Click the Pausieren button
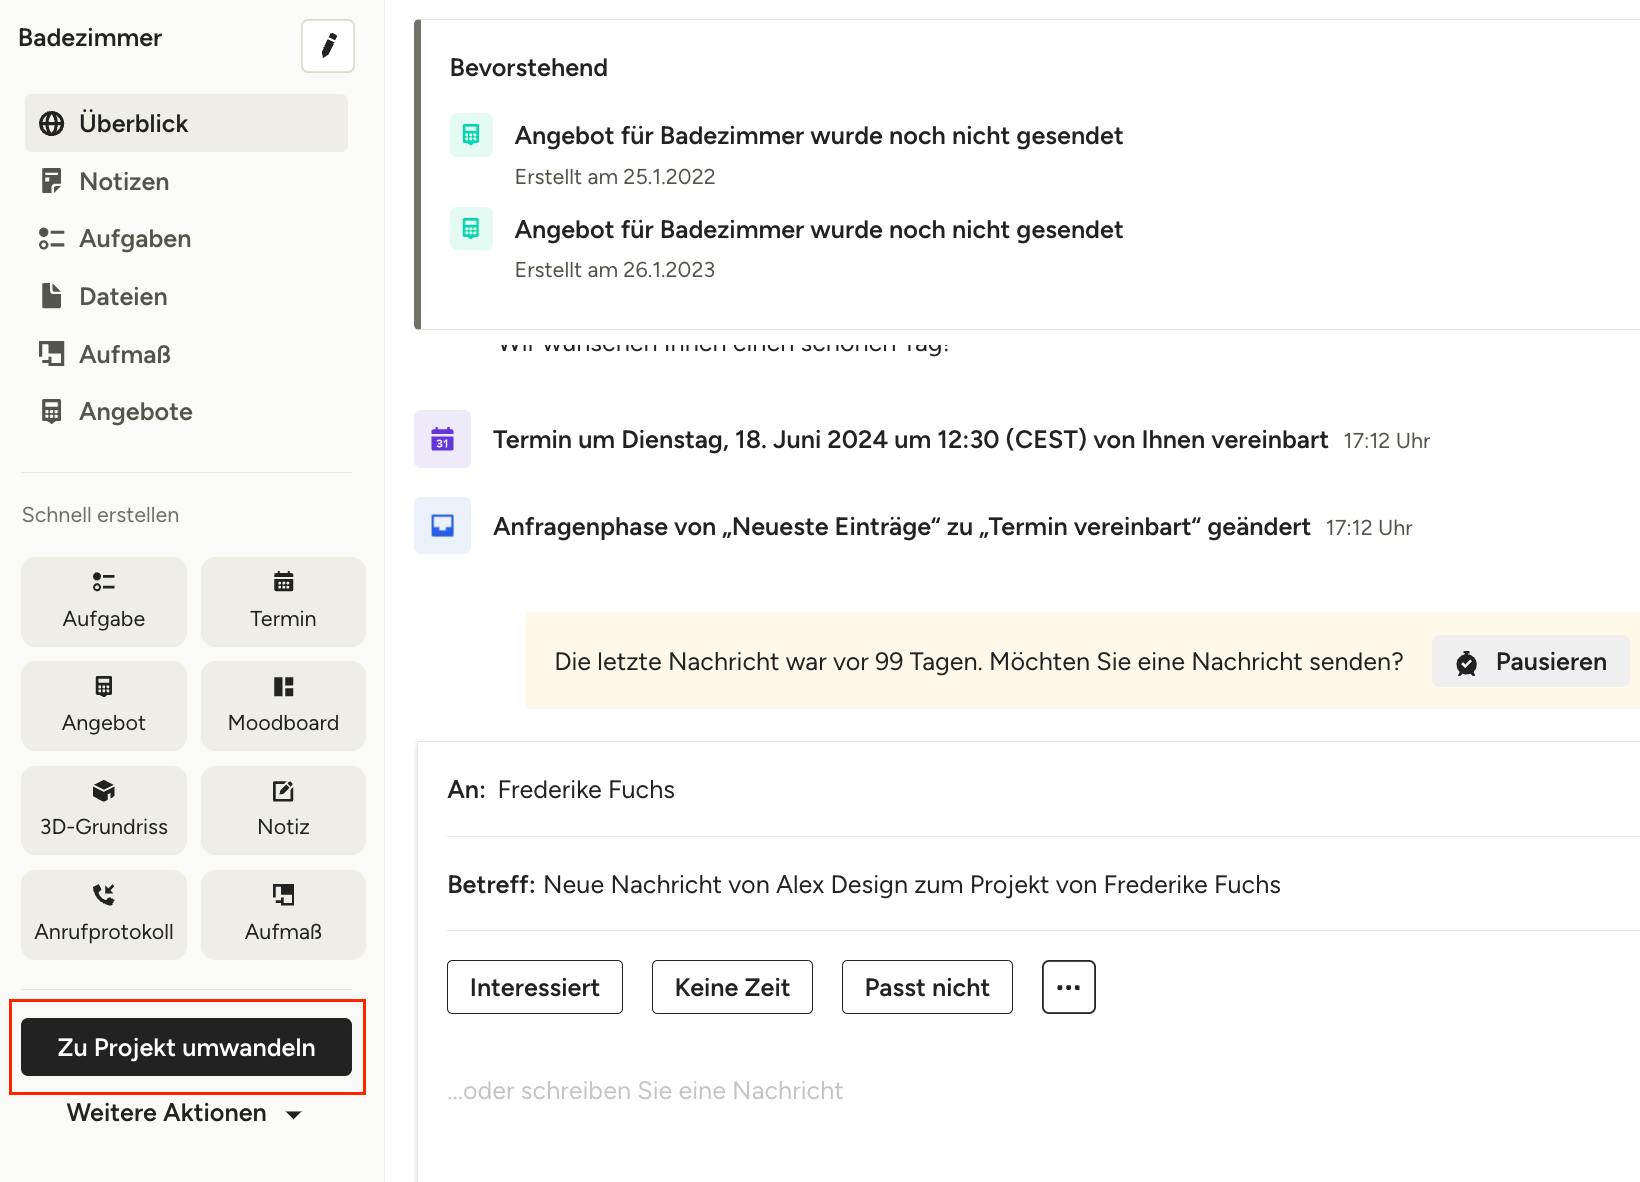Image resolution: width=1640 pixels, height=1182 pixels. (x=1530, y=661)
